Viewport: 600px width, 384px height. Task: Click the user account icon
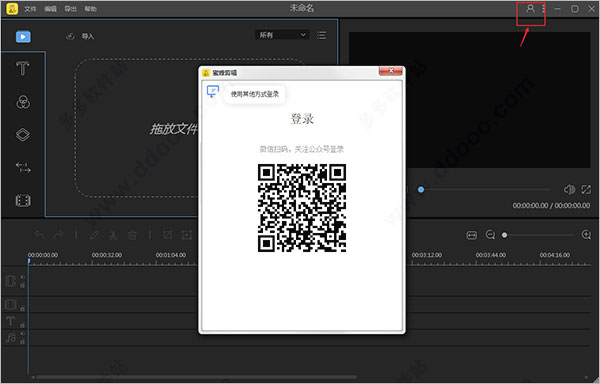click(x=530, y=8)
